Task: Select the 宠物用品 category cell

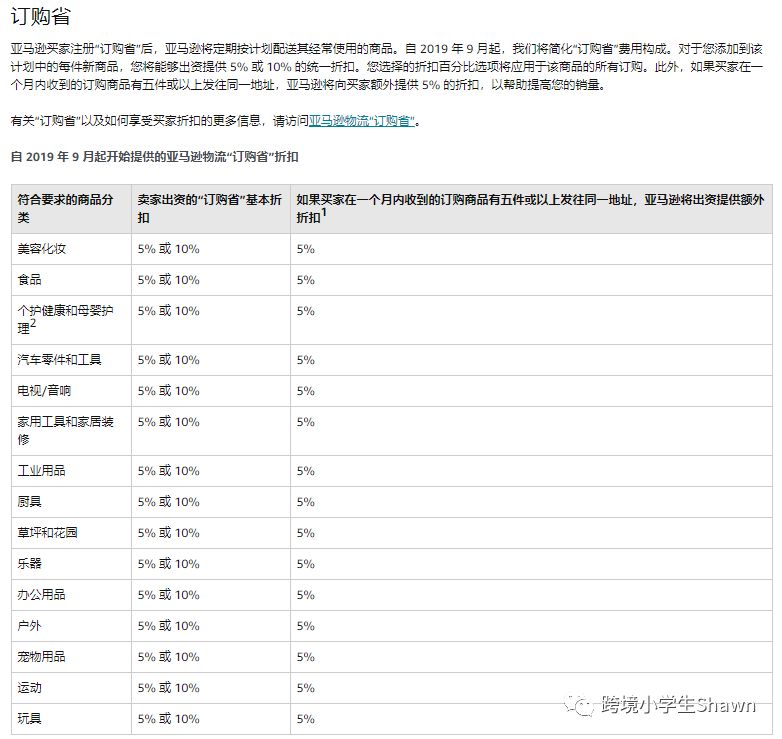Action: click(x=71, y=656)
